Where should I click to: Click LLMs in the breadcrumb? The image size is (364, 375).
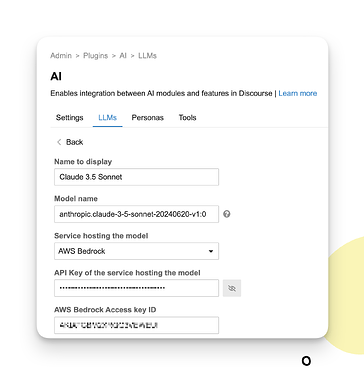[x=147, y=56]
